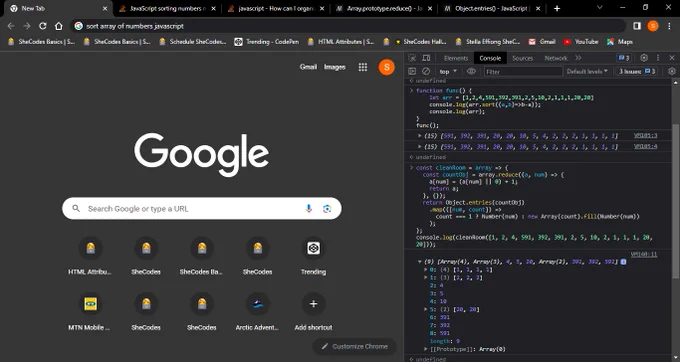The image size is (680, 362).
Task: Create a live expression with the eye icon
Action: 471,72
